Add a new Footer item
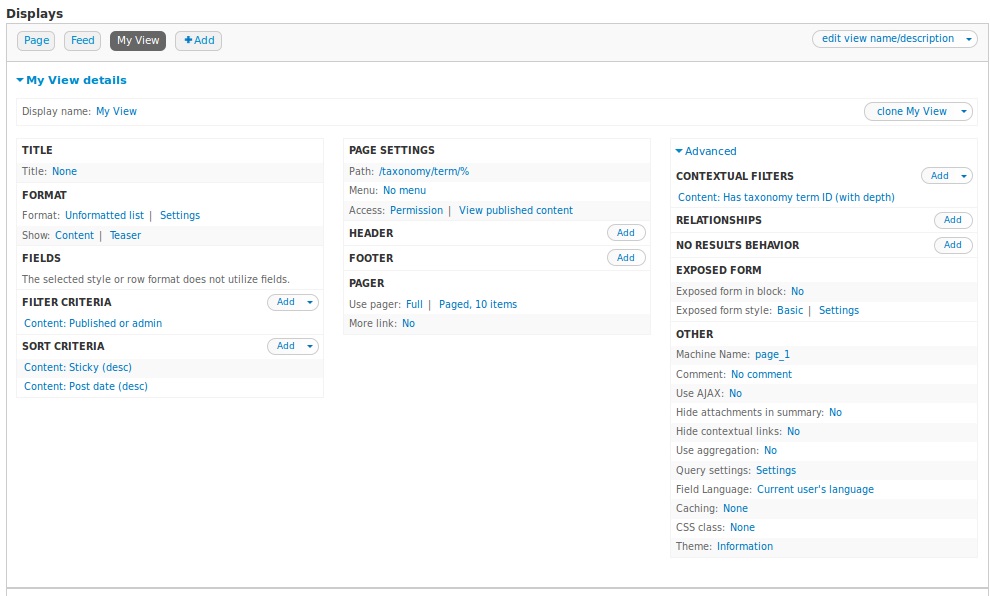Image resolution: width=990 pixels, height=596 pixels. tap(625, 258)
